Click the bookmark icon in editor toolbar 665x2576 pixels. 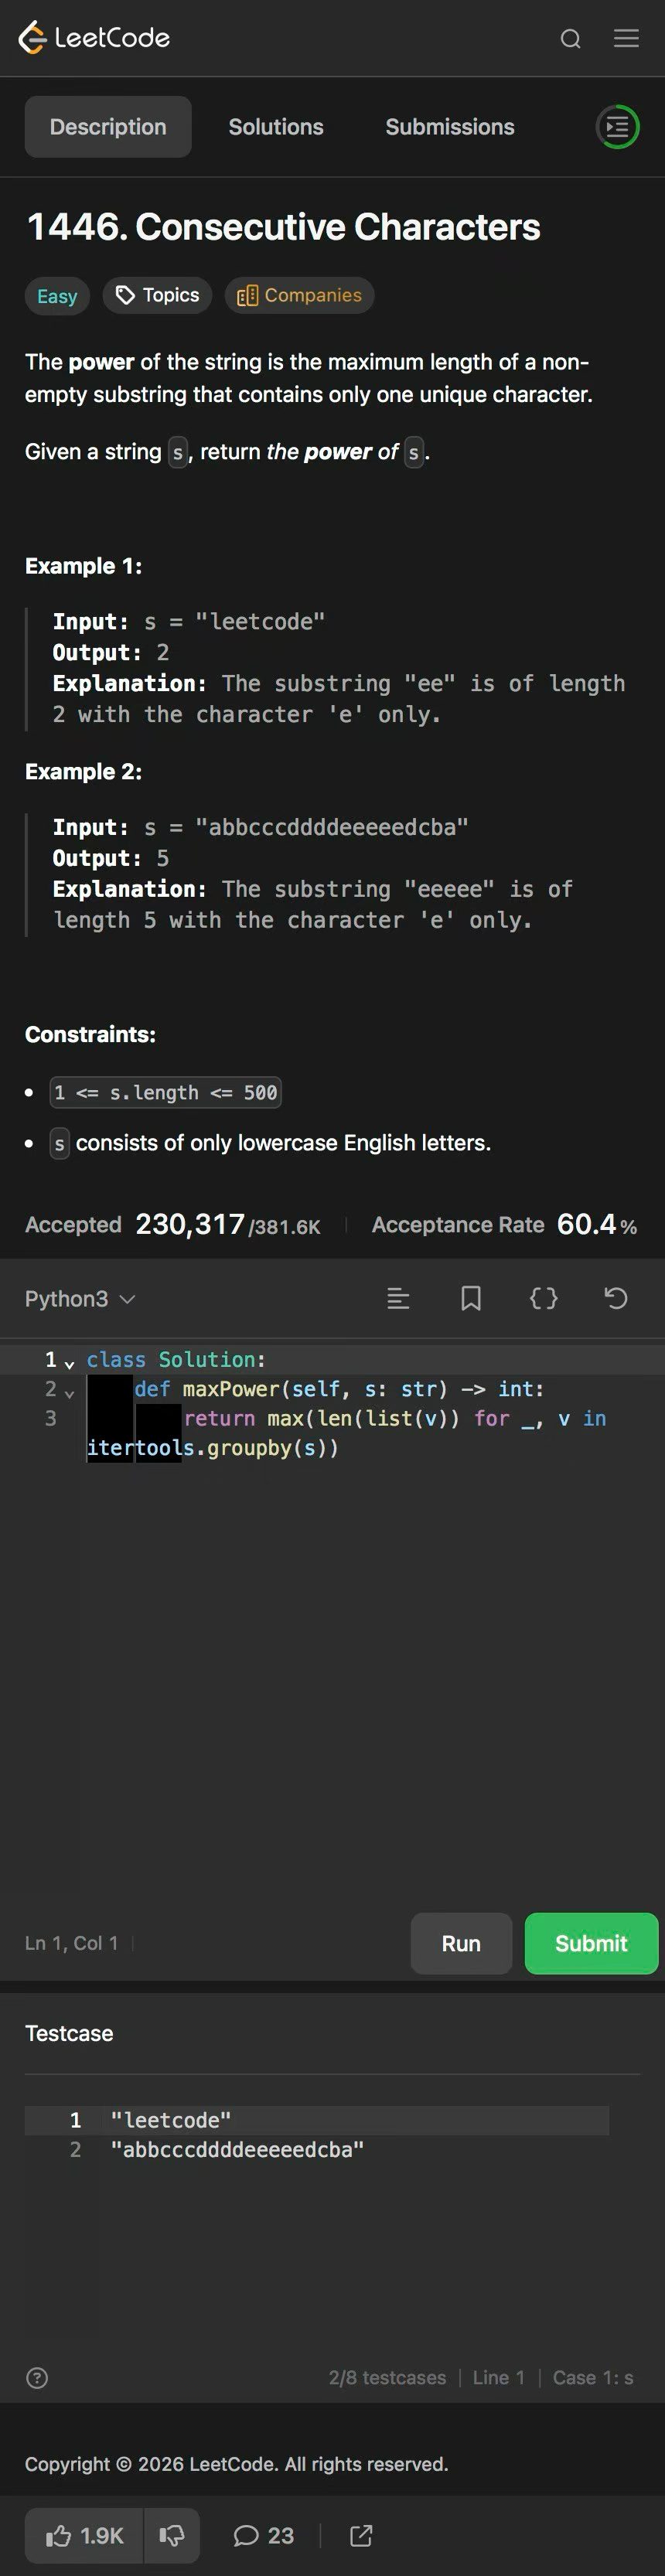(x=471, y=1298)
